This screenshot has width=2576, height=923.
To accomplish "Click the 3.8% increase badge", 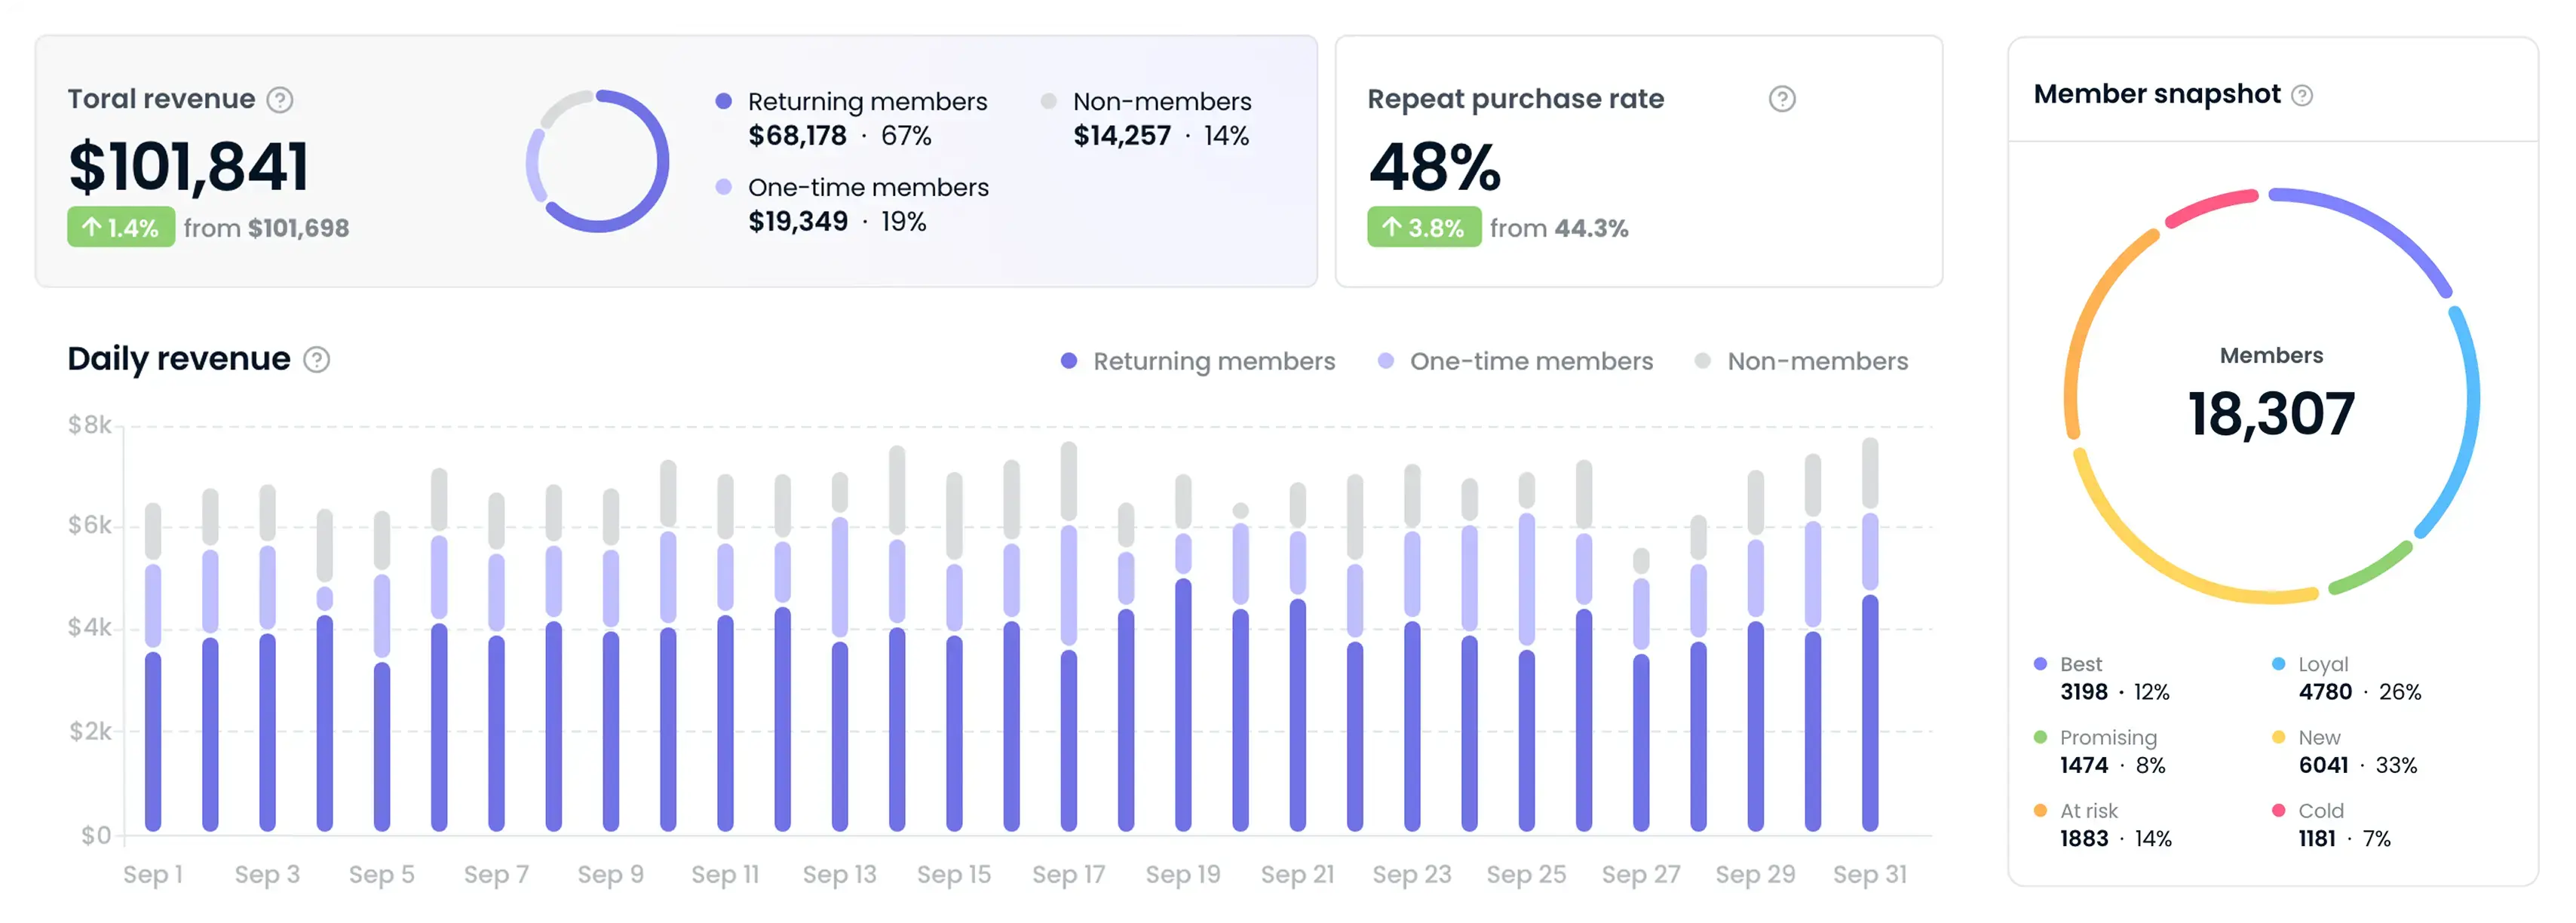I will pos(1424,227).
